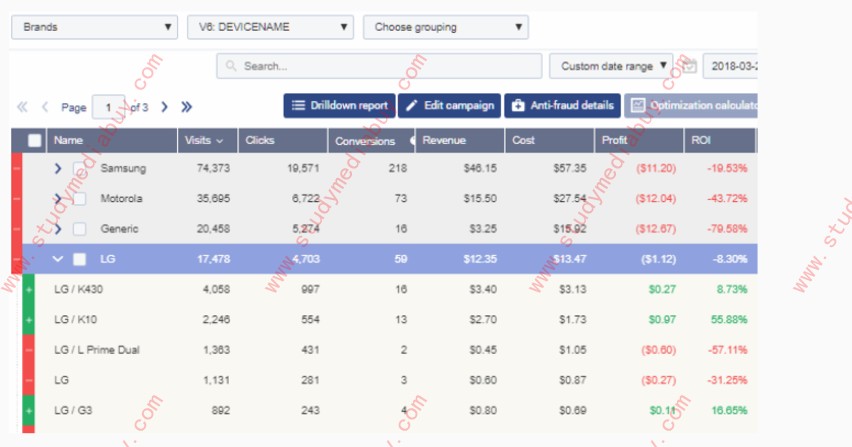The image size is (852, 447).
Task: Expand the Motorola row
Action: [58, 199]
